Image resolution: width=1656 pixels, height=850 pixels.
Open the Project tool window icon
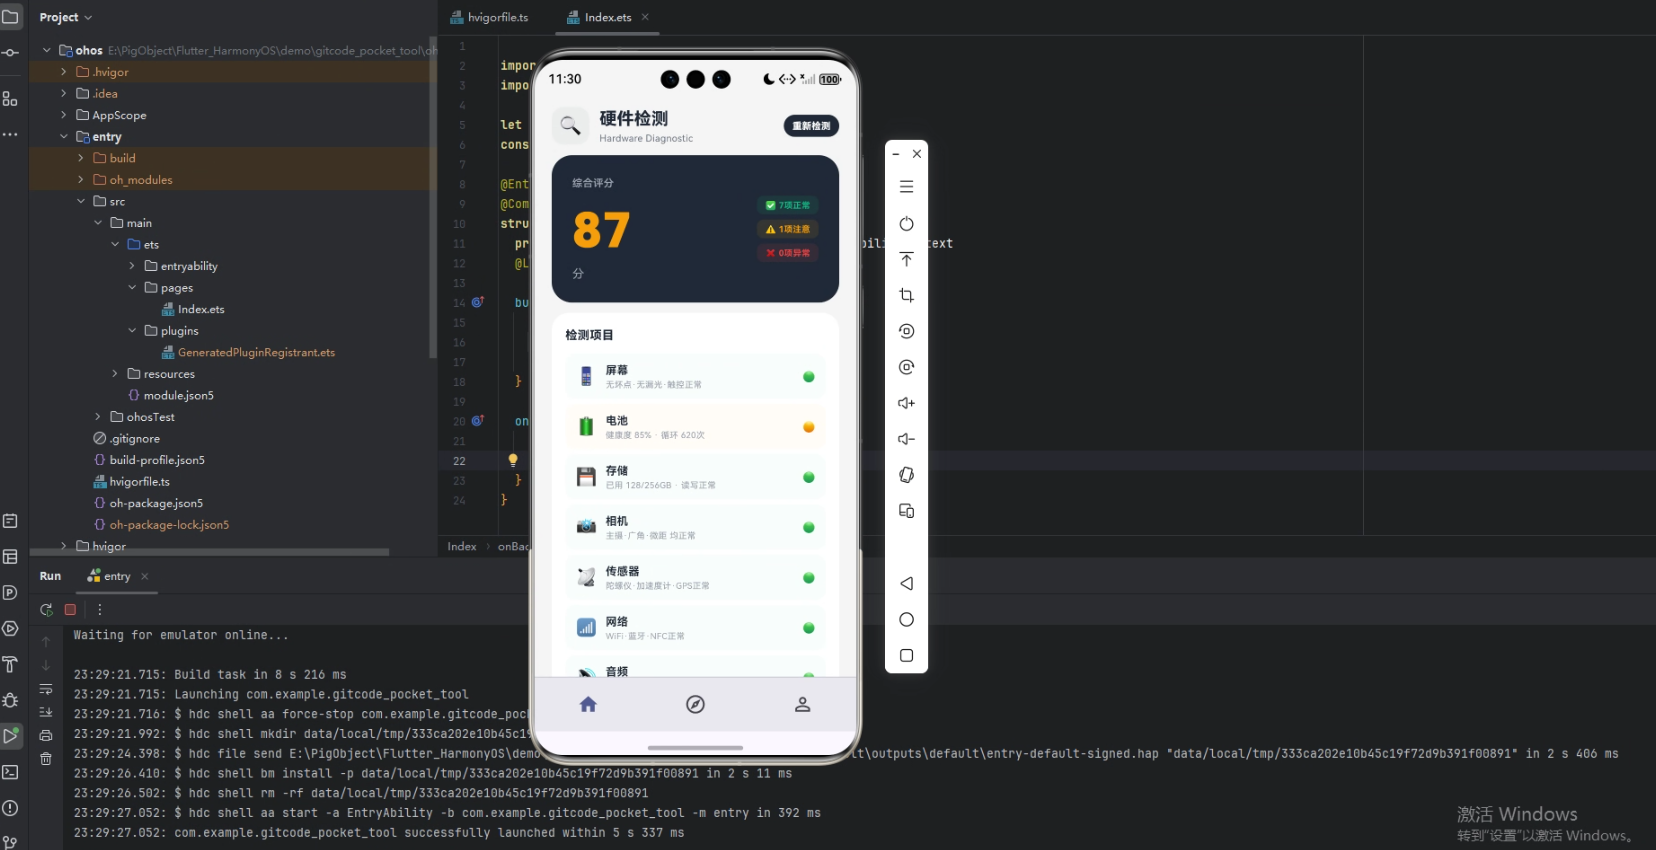point(10,17)
